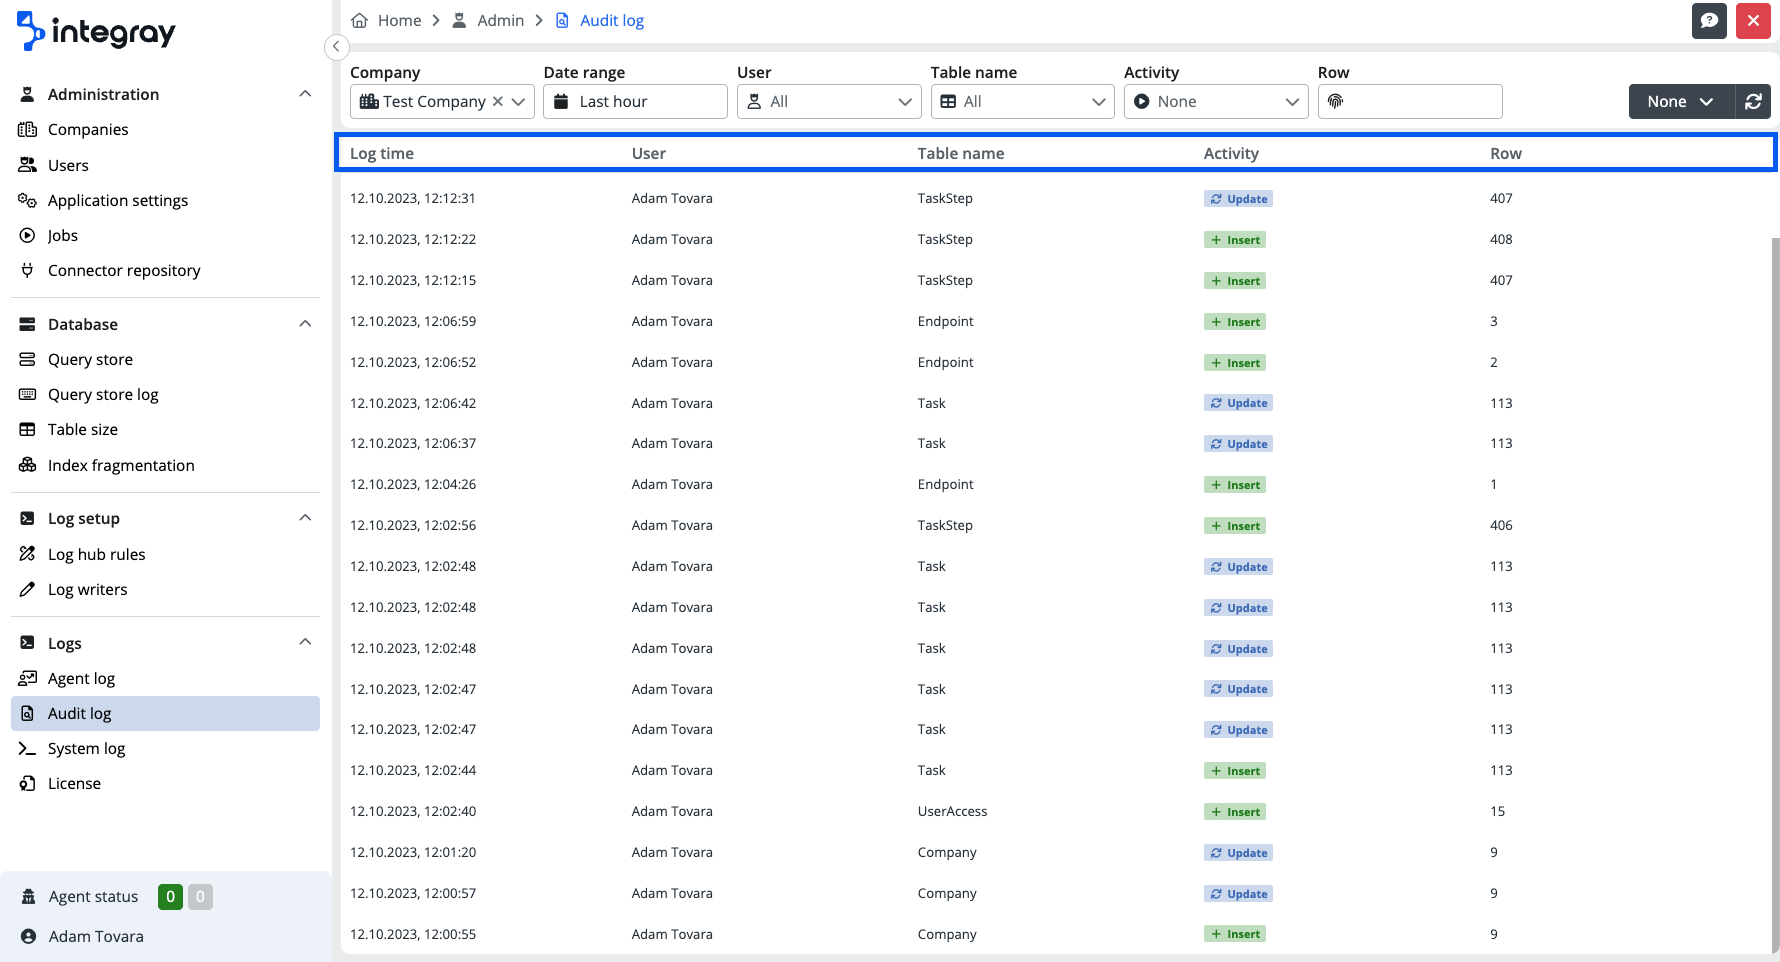1780x962 pixels.
Task: Open the chat feedback icon
Action: (x=1709, y=21)
